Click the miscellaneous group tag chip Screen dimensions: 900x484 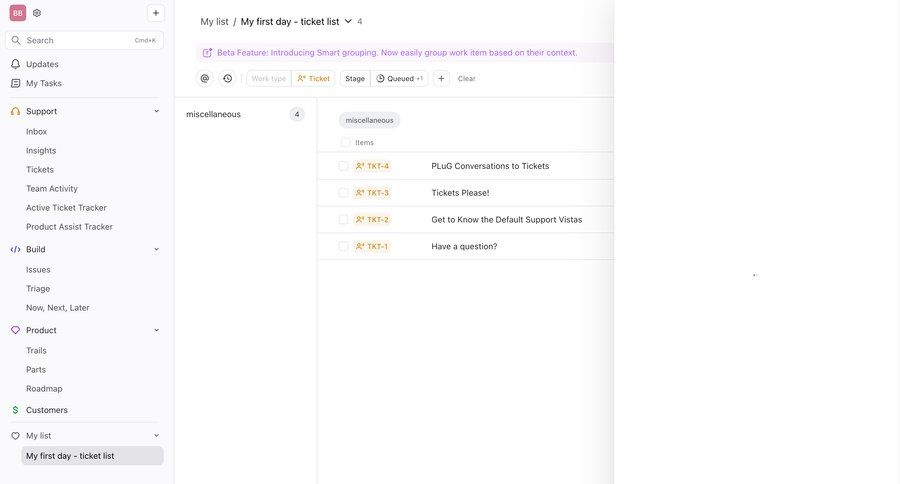click(370, 120)
